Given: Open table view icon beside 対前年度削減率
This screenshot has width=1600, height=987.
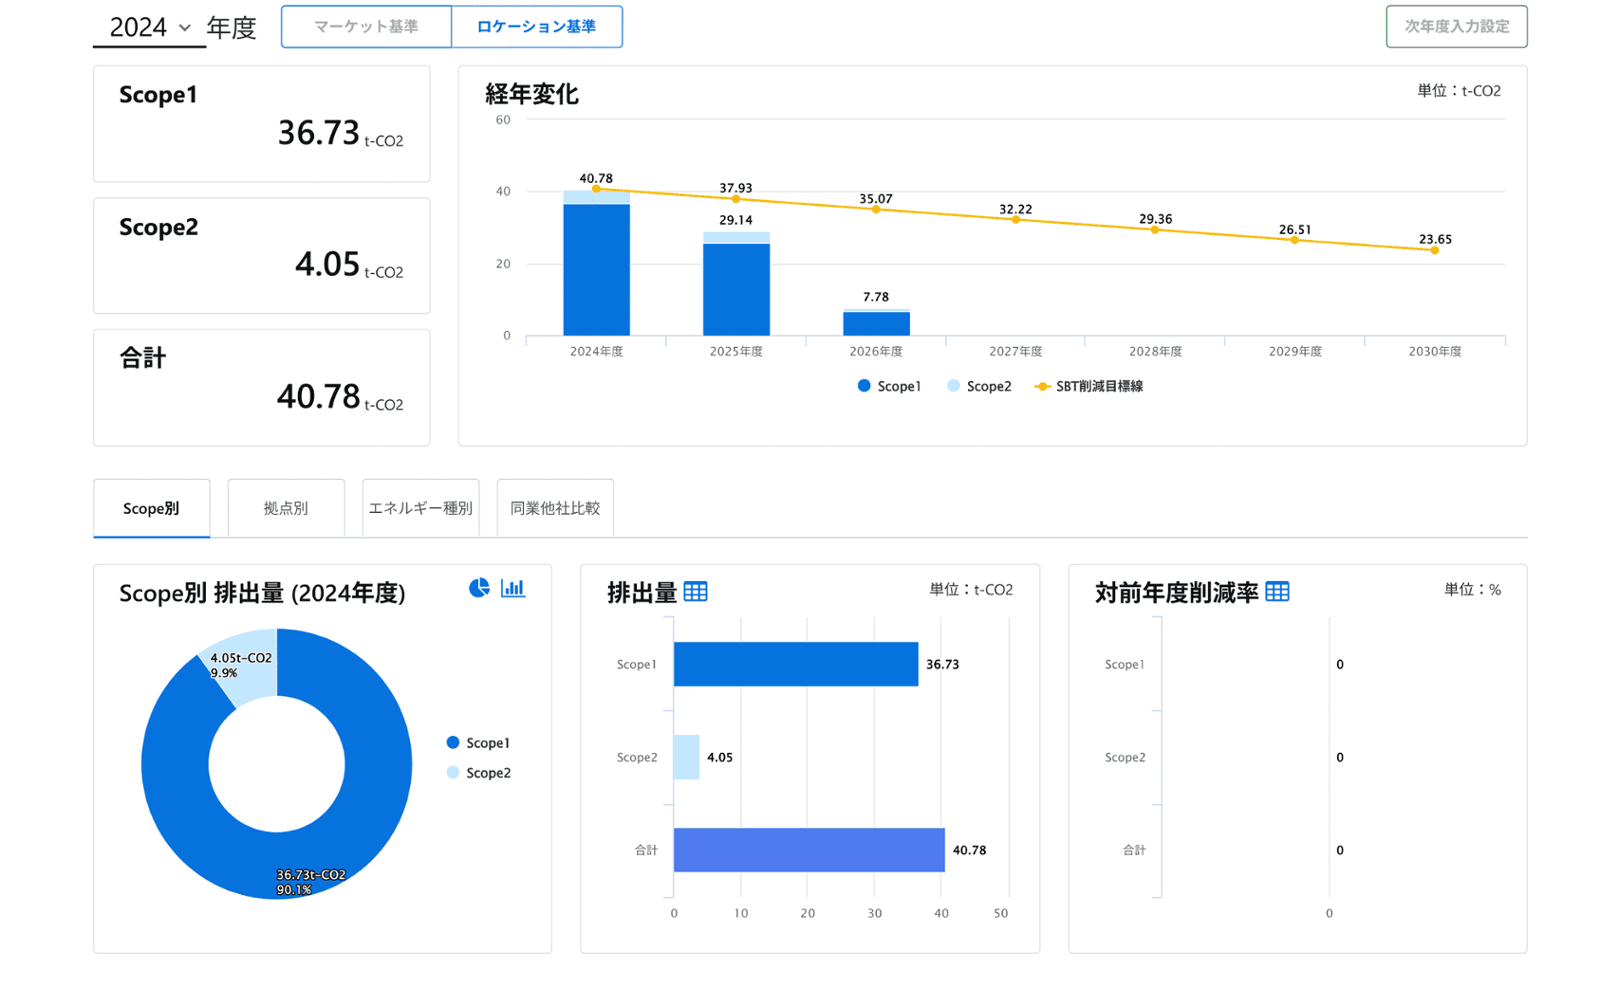Looking at the screenshot, I should tap(1277, 592).
